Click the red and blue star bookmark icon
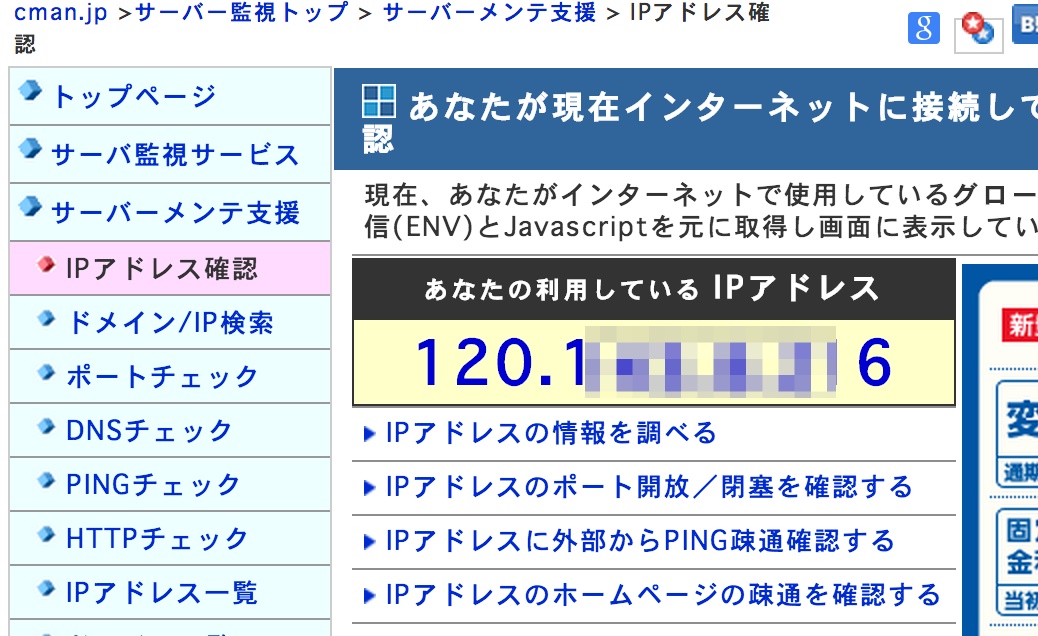1038x636 pixels. click(977, 30)
